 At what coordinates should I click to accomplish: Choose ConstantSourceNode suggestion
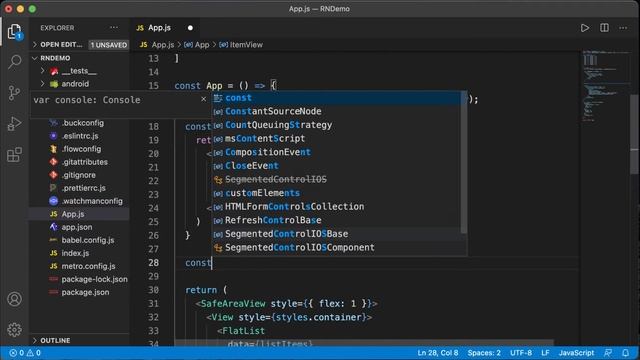tap(337, 111)
